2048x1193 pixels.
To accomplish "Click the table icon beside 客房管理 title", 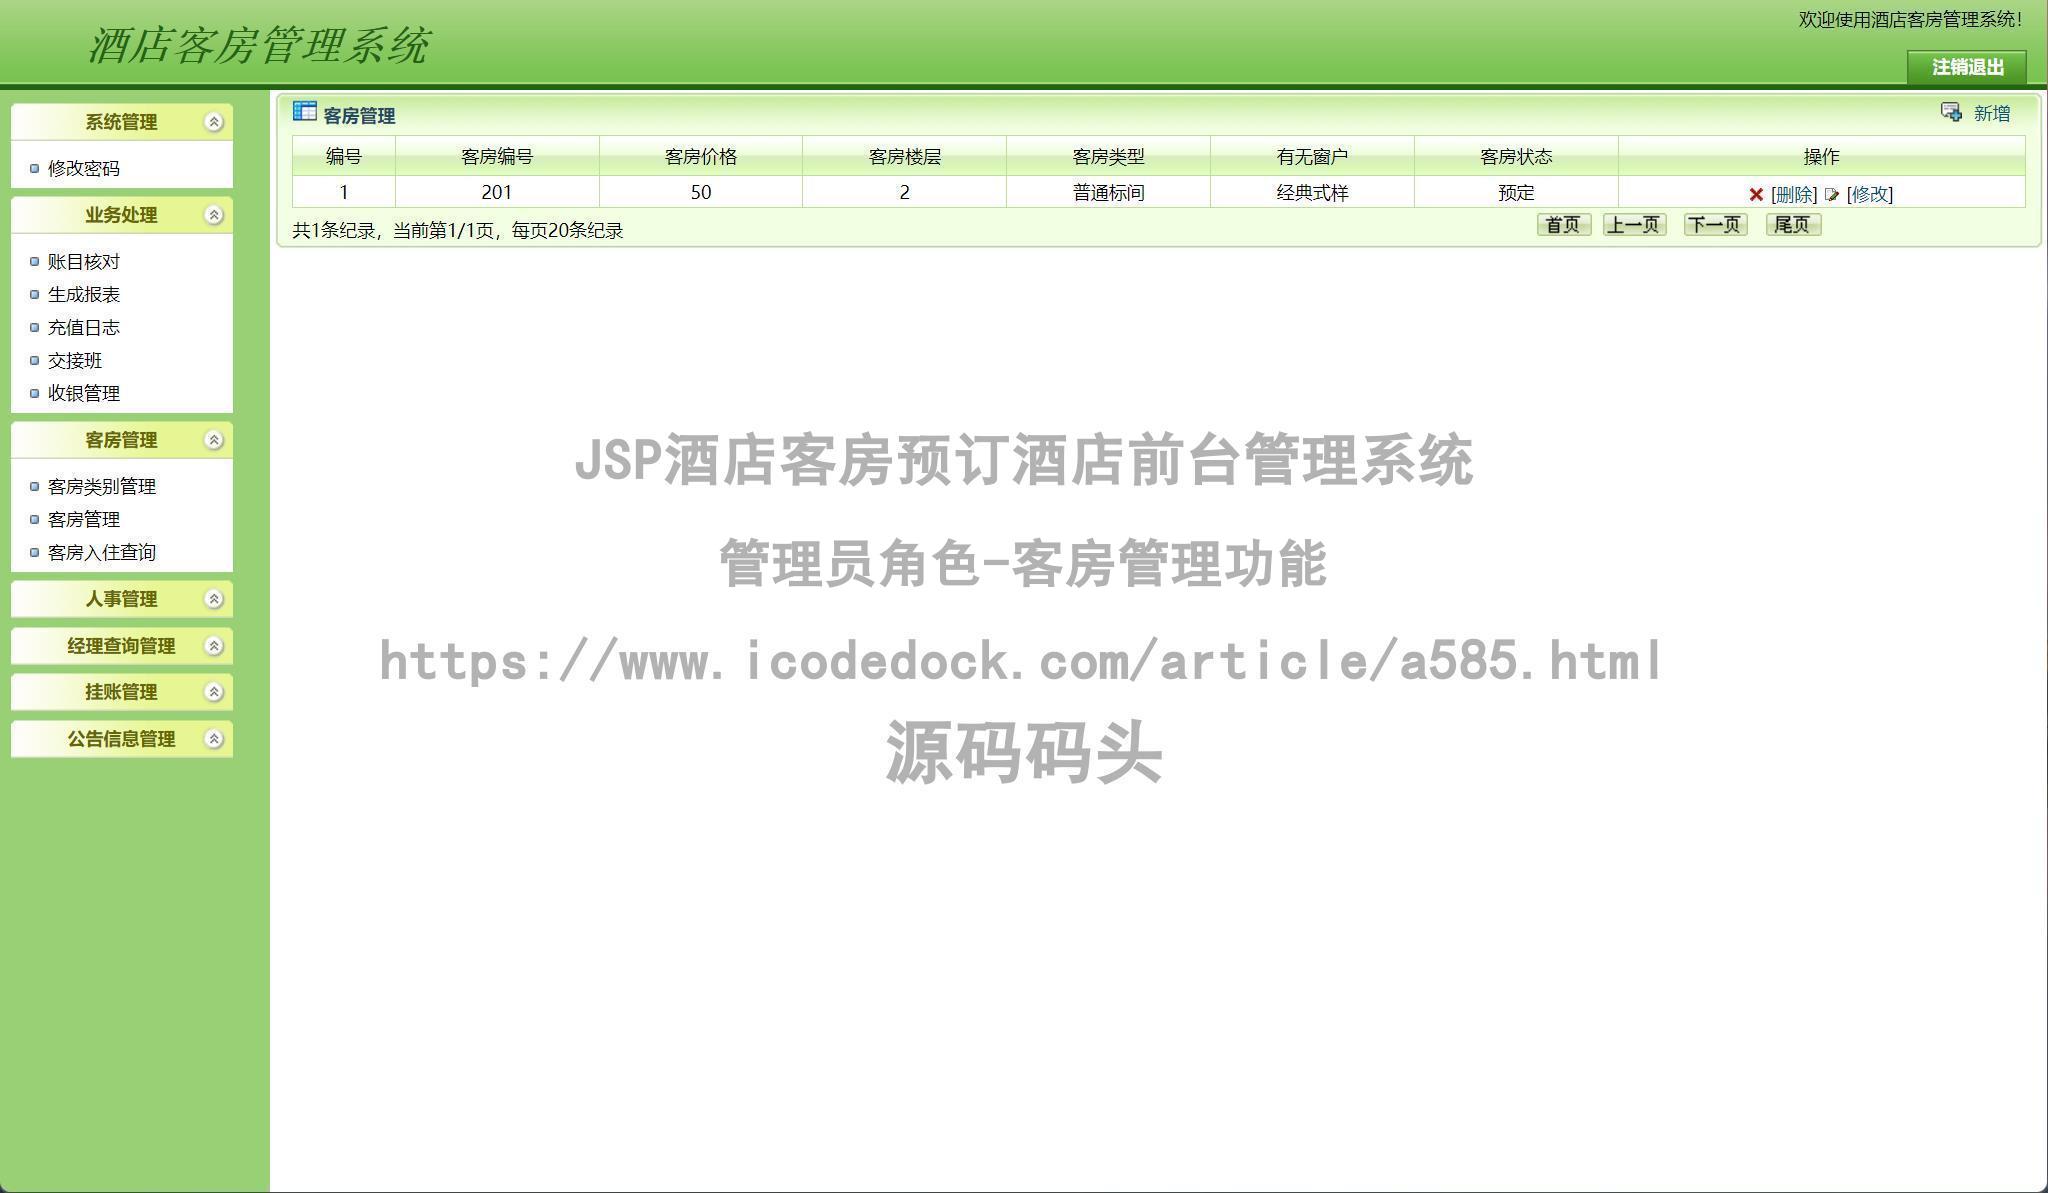I will [x=303, y=112].
